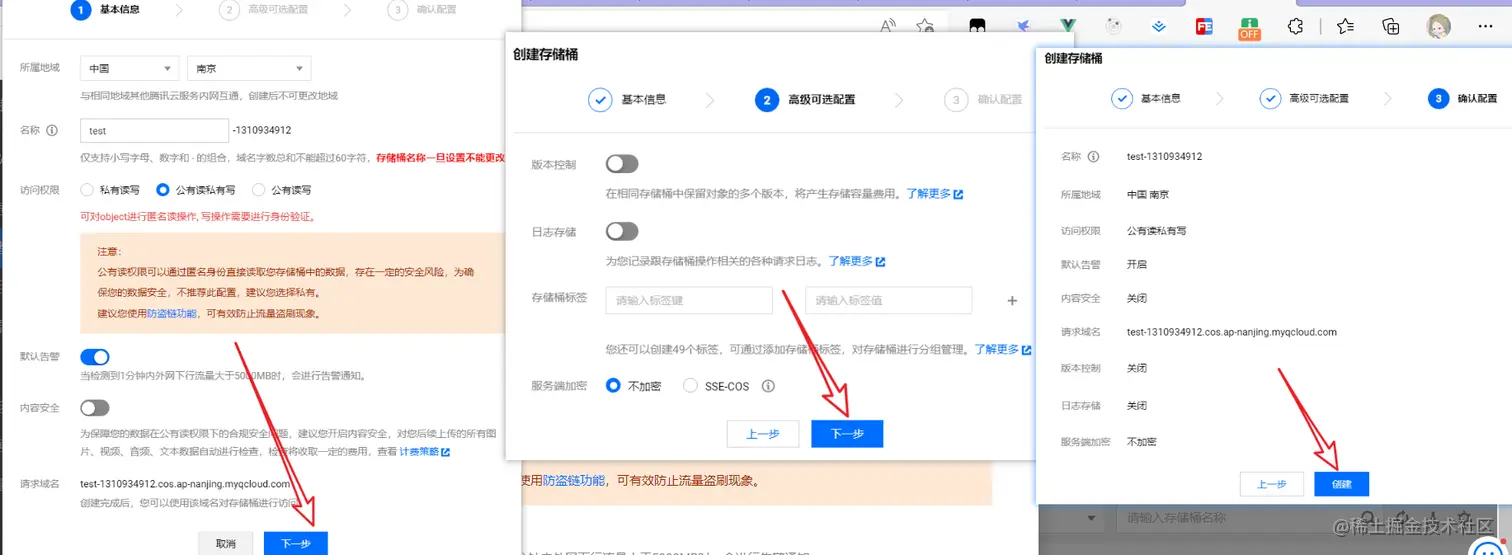Click the red FE extension icon
Viewport: 1512px width, 555px height.
click(1205, 27)
